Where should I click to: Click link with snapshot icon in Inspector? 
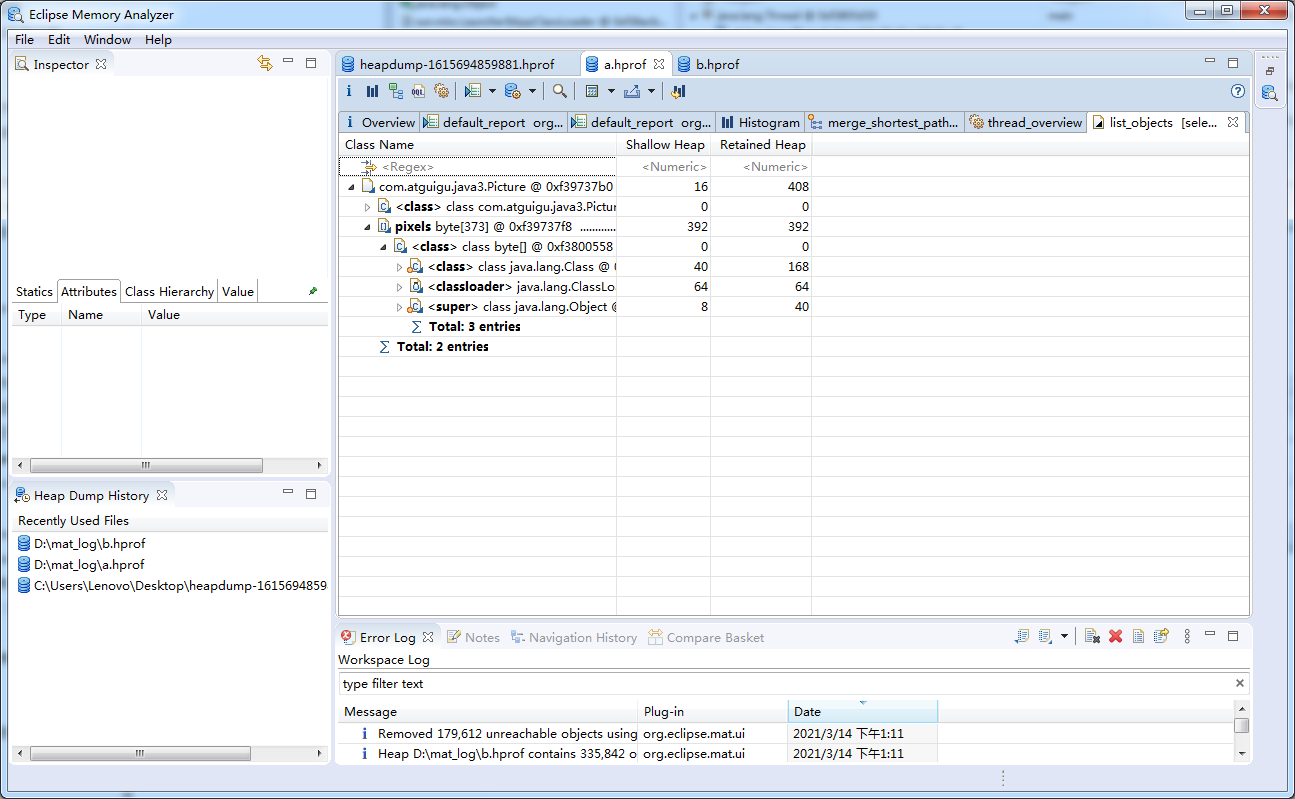(x=265, y=63)
